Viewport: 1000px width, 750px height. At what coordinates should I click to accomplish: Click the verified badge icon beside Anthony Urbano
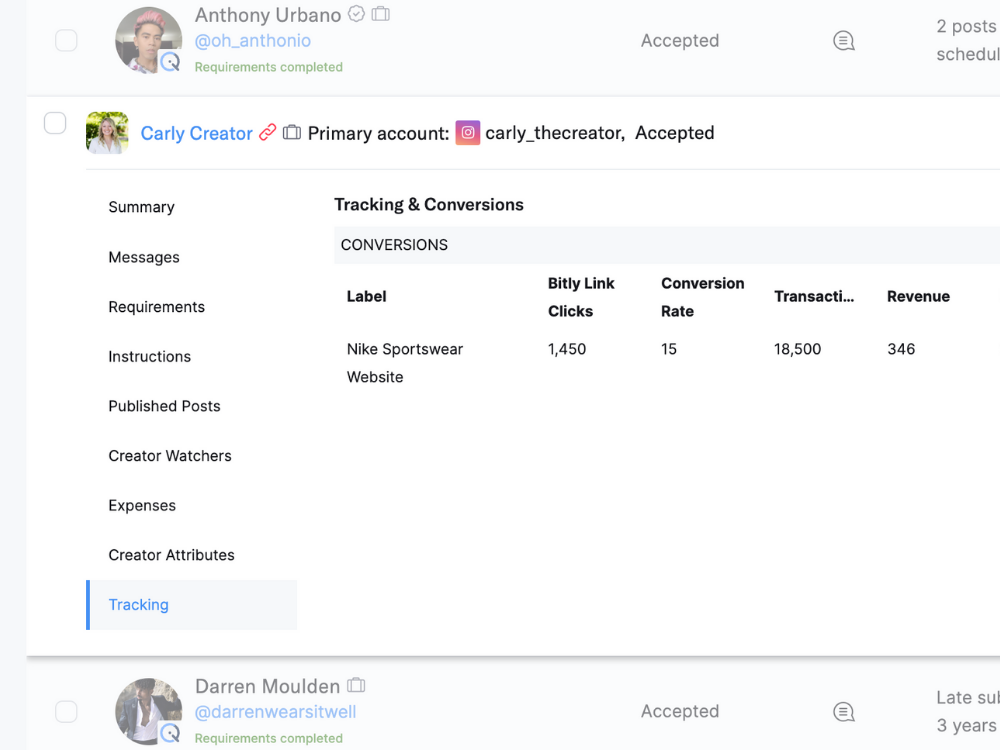coord(356,14)
